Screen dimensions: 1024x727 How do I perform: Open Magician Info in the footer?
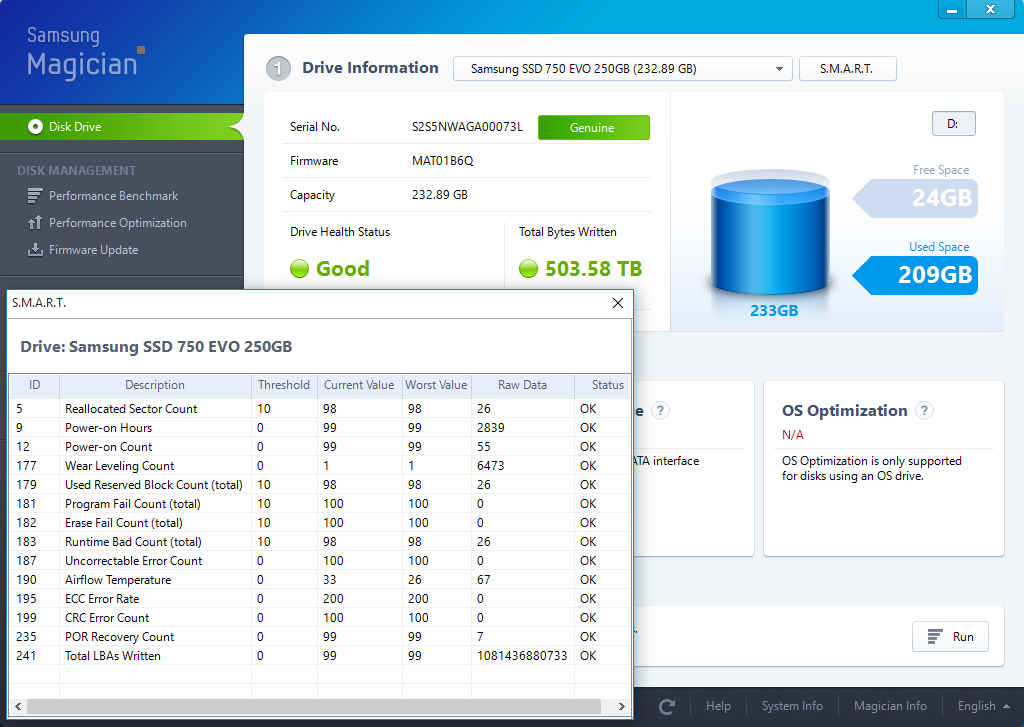(890, 706)
